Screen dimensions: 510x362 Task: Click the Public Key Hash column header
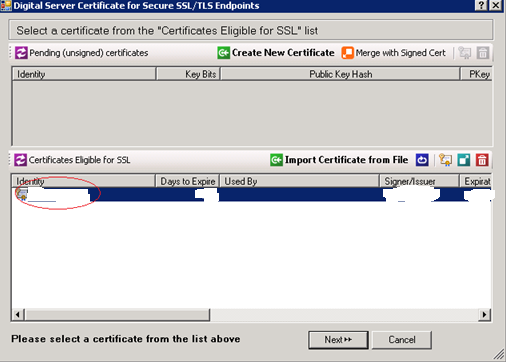pyautogui.click(x=340, y=74)
